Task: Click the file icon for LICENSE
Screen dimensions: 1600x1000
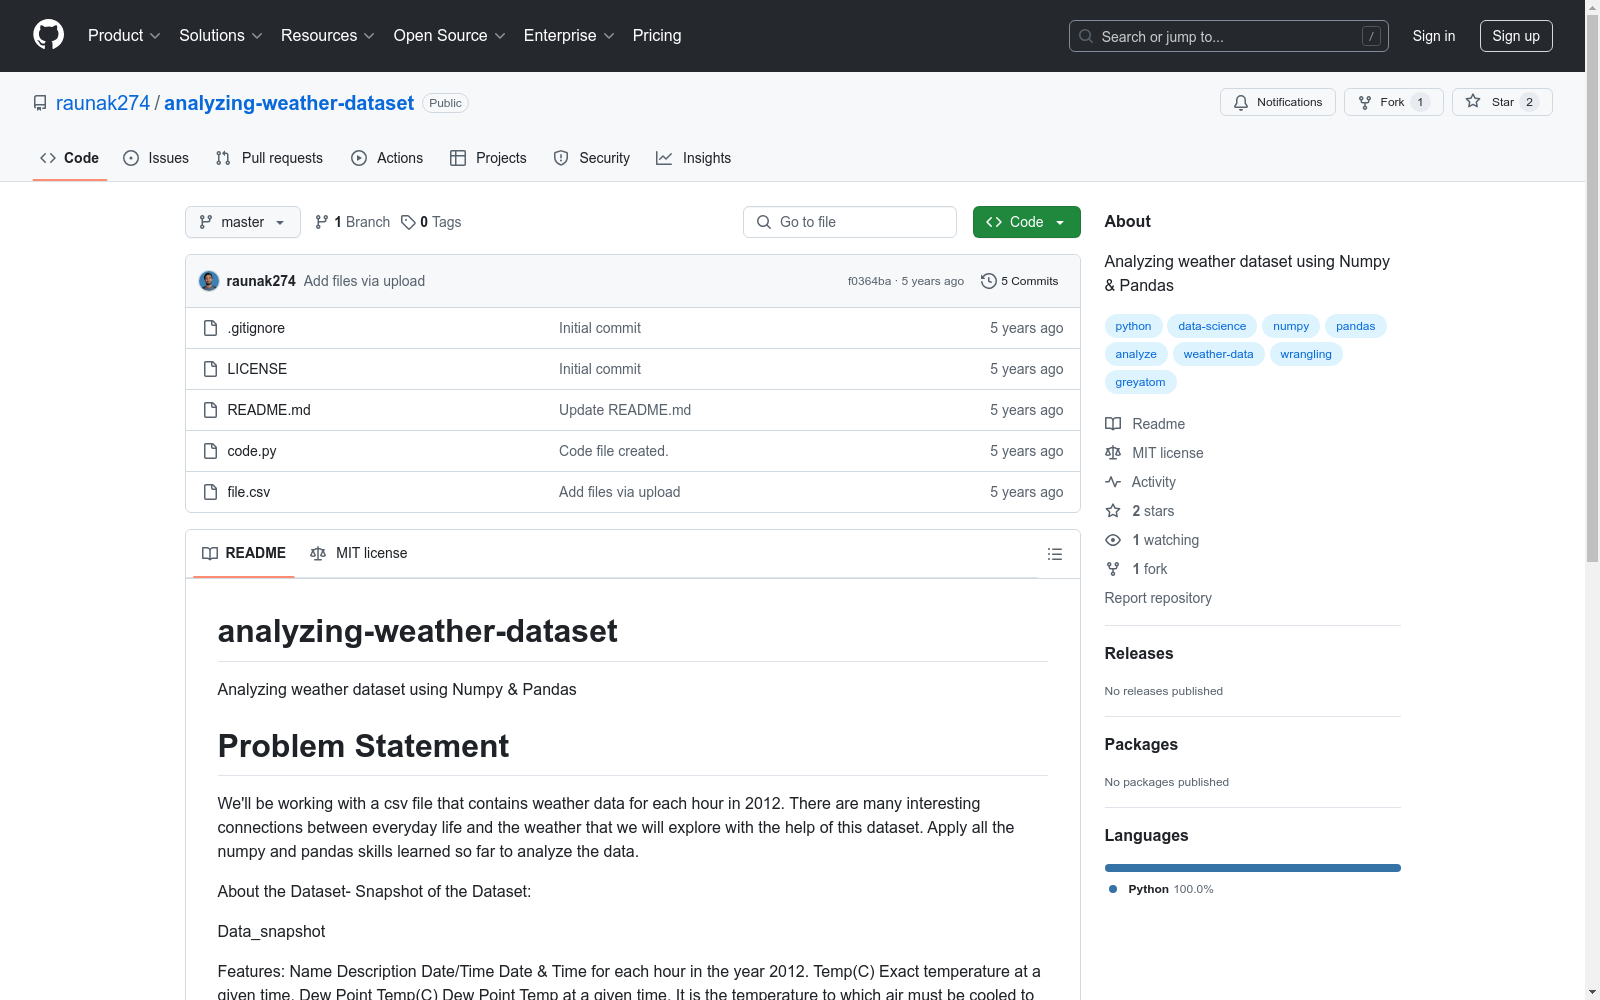Action: pos(210,369)
